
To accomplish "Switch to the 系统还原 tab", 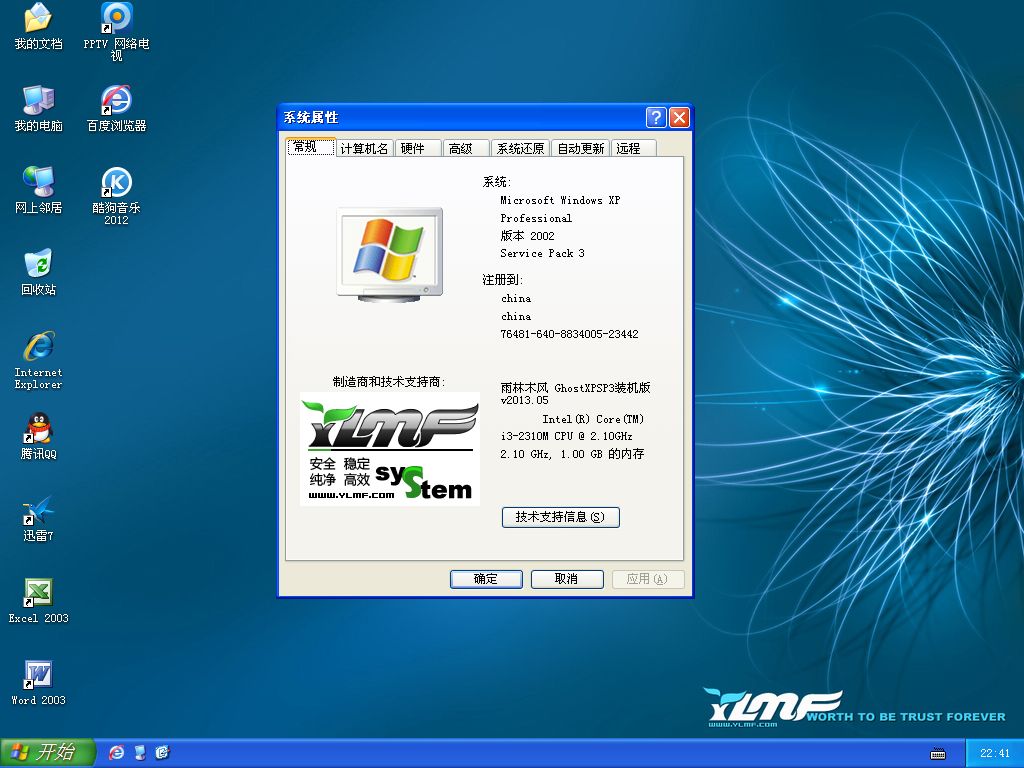I will pos(520,149).
